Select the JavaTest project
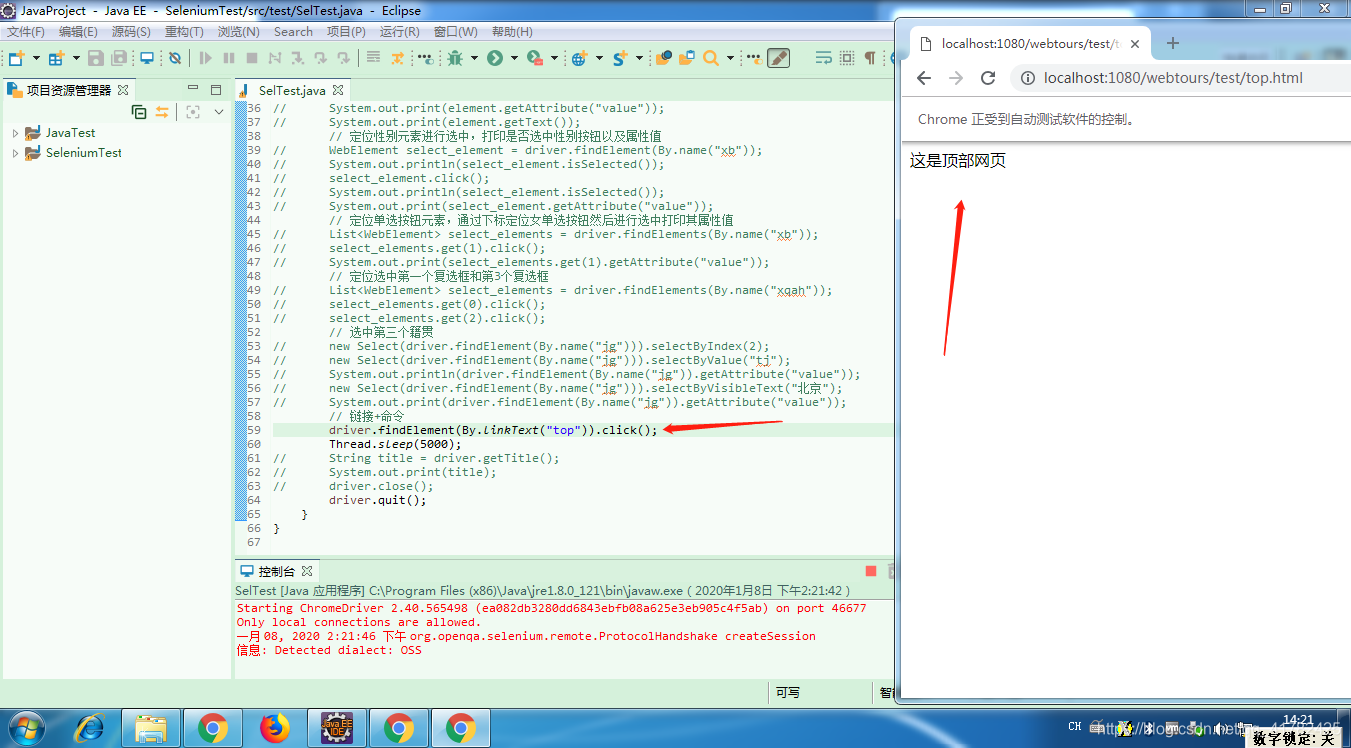The image size is (1351, 748). click(x=70, y=132)
